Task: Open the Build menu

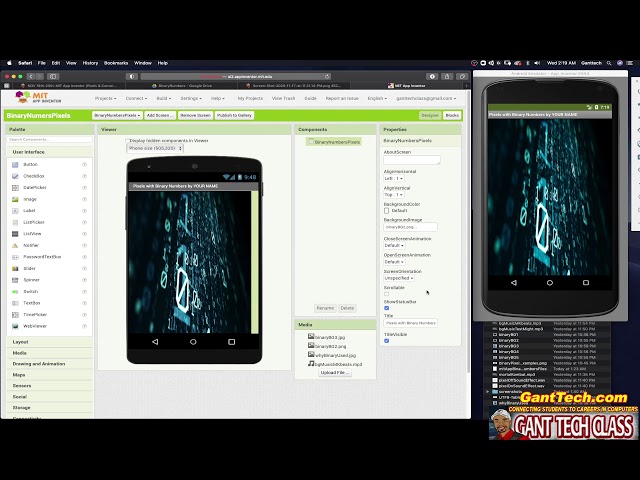Action: [x=164, y=98]
